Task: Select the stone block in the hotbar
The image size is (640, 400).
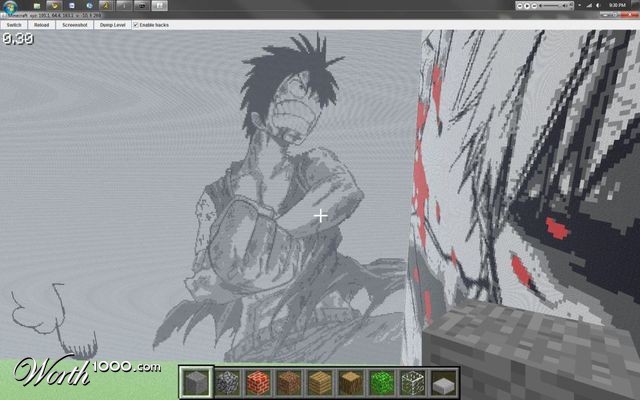Action: [195, 382]
